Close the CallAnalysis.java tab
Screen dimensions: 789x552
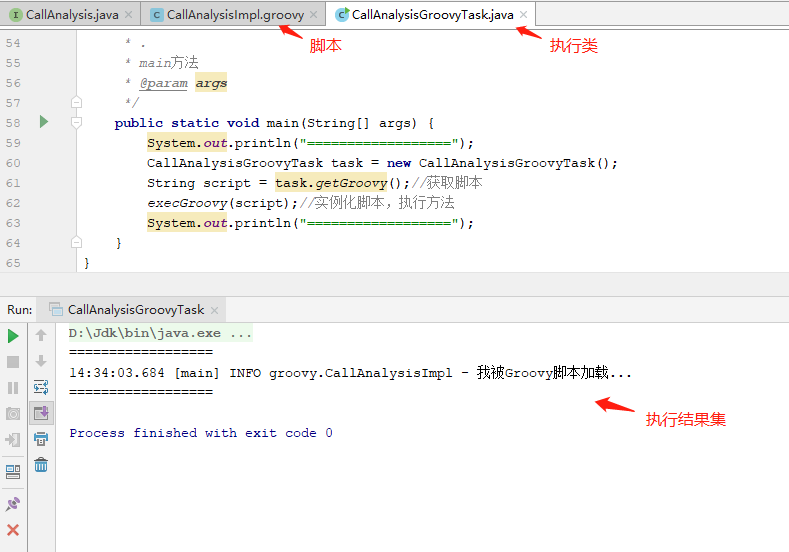coord(129,15)
